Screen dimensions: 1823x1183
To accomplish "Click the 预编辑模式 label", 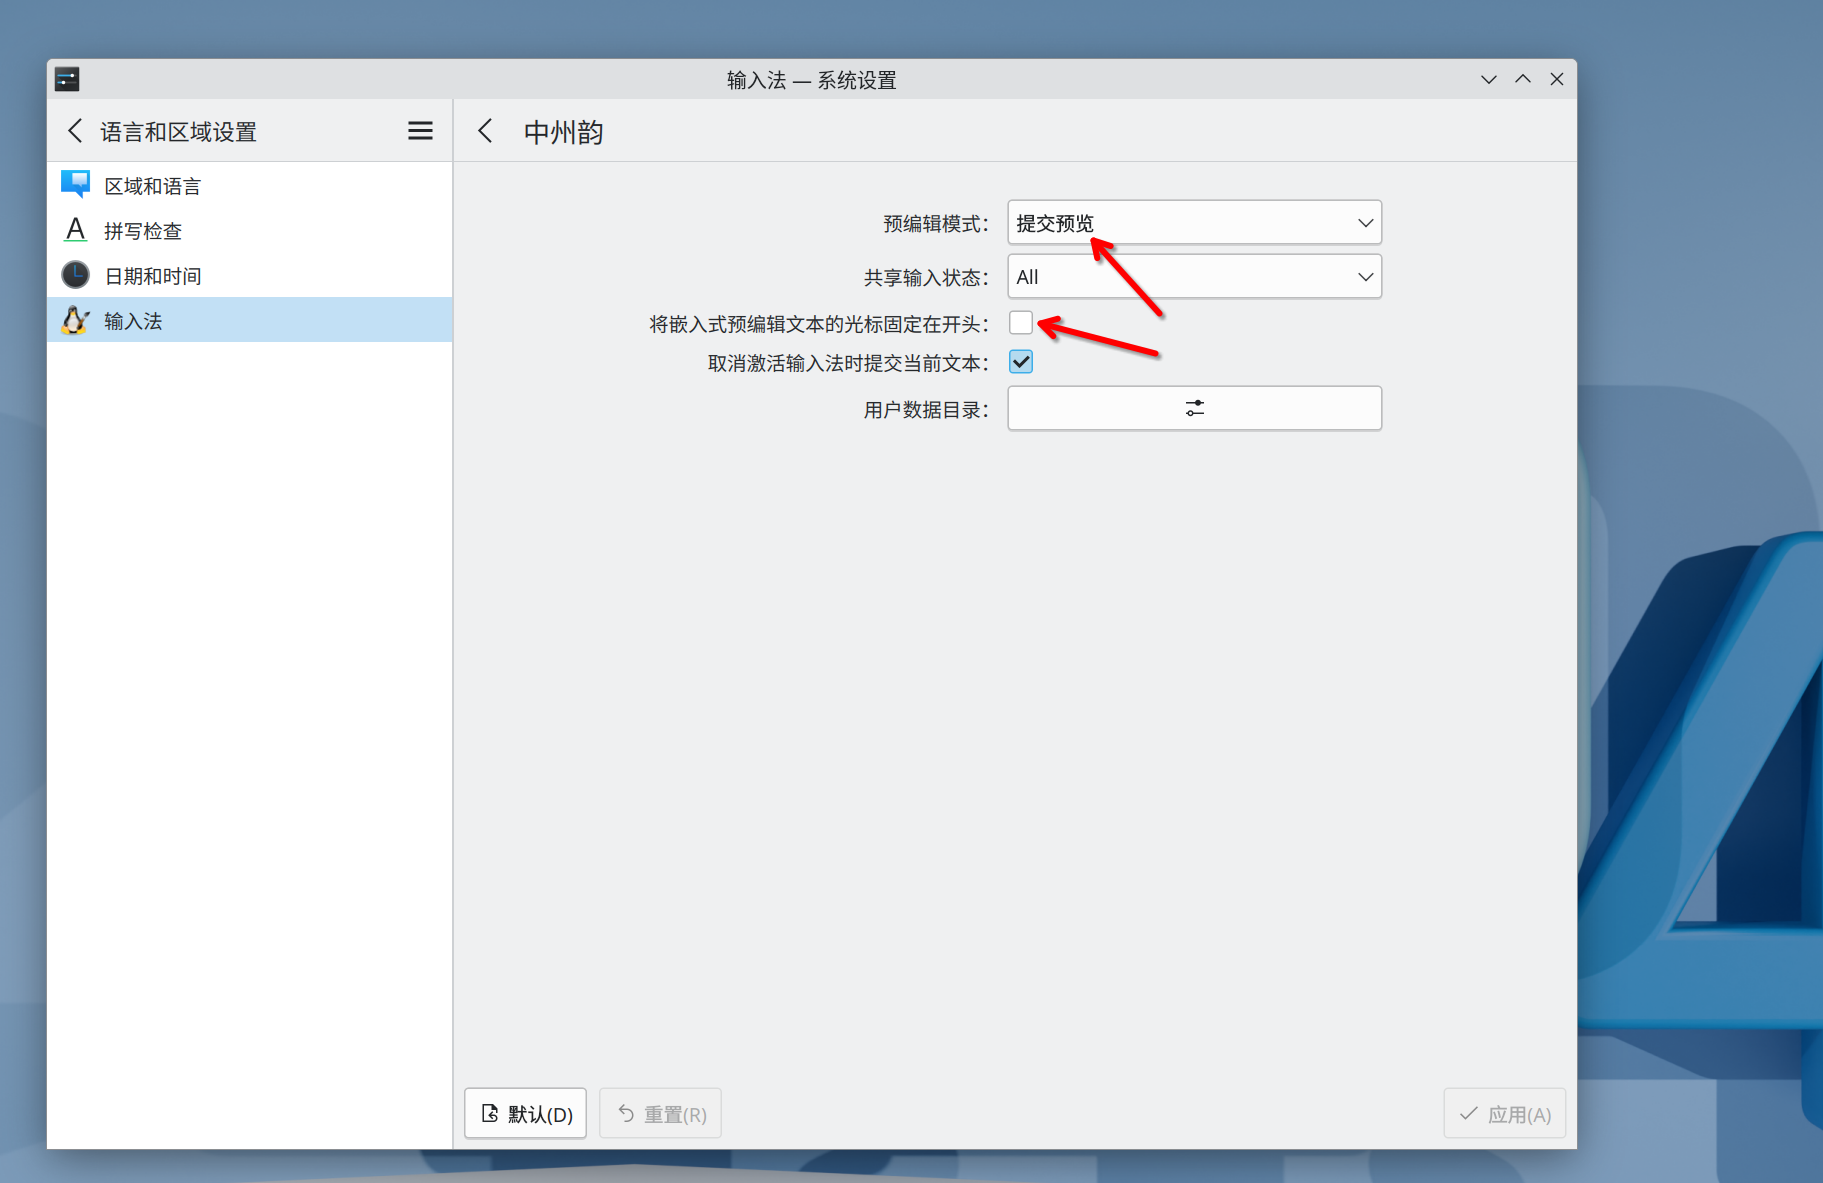I will point(936,224).
